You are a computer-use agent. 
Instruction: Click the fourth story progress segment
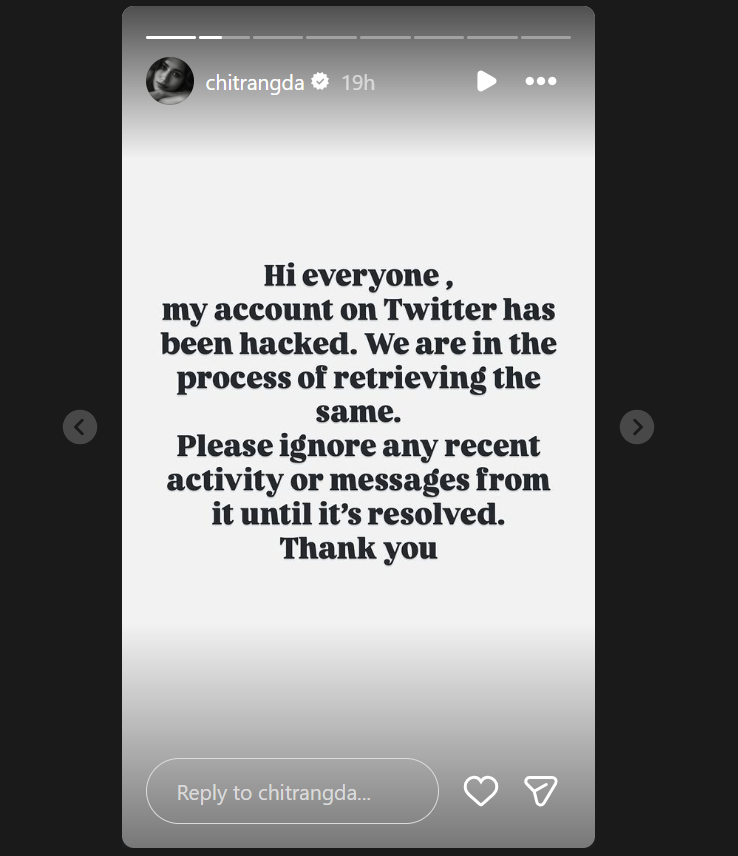point(331,37)
